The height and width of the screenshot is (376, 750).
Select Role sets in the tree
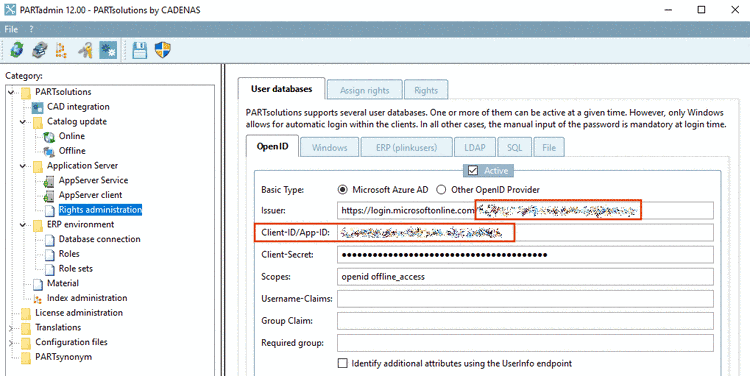(76, 269)
